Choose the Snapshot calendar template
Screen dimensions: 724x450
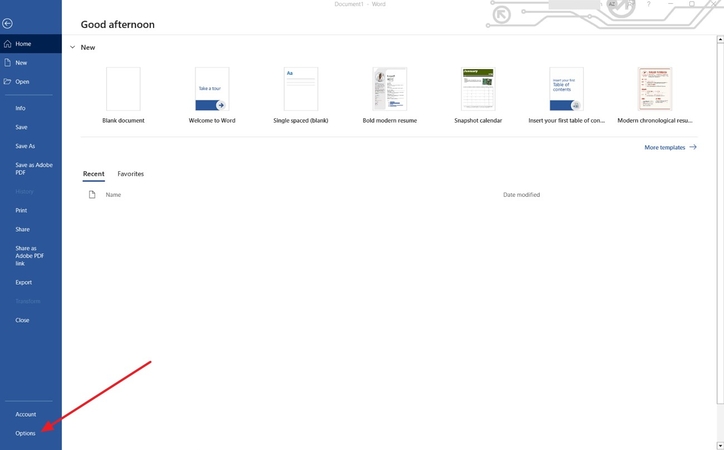[478, 95]
